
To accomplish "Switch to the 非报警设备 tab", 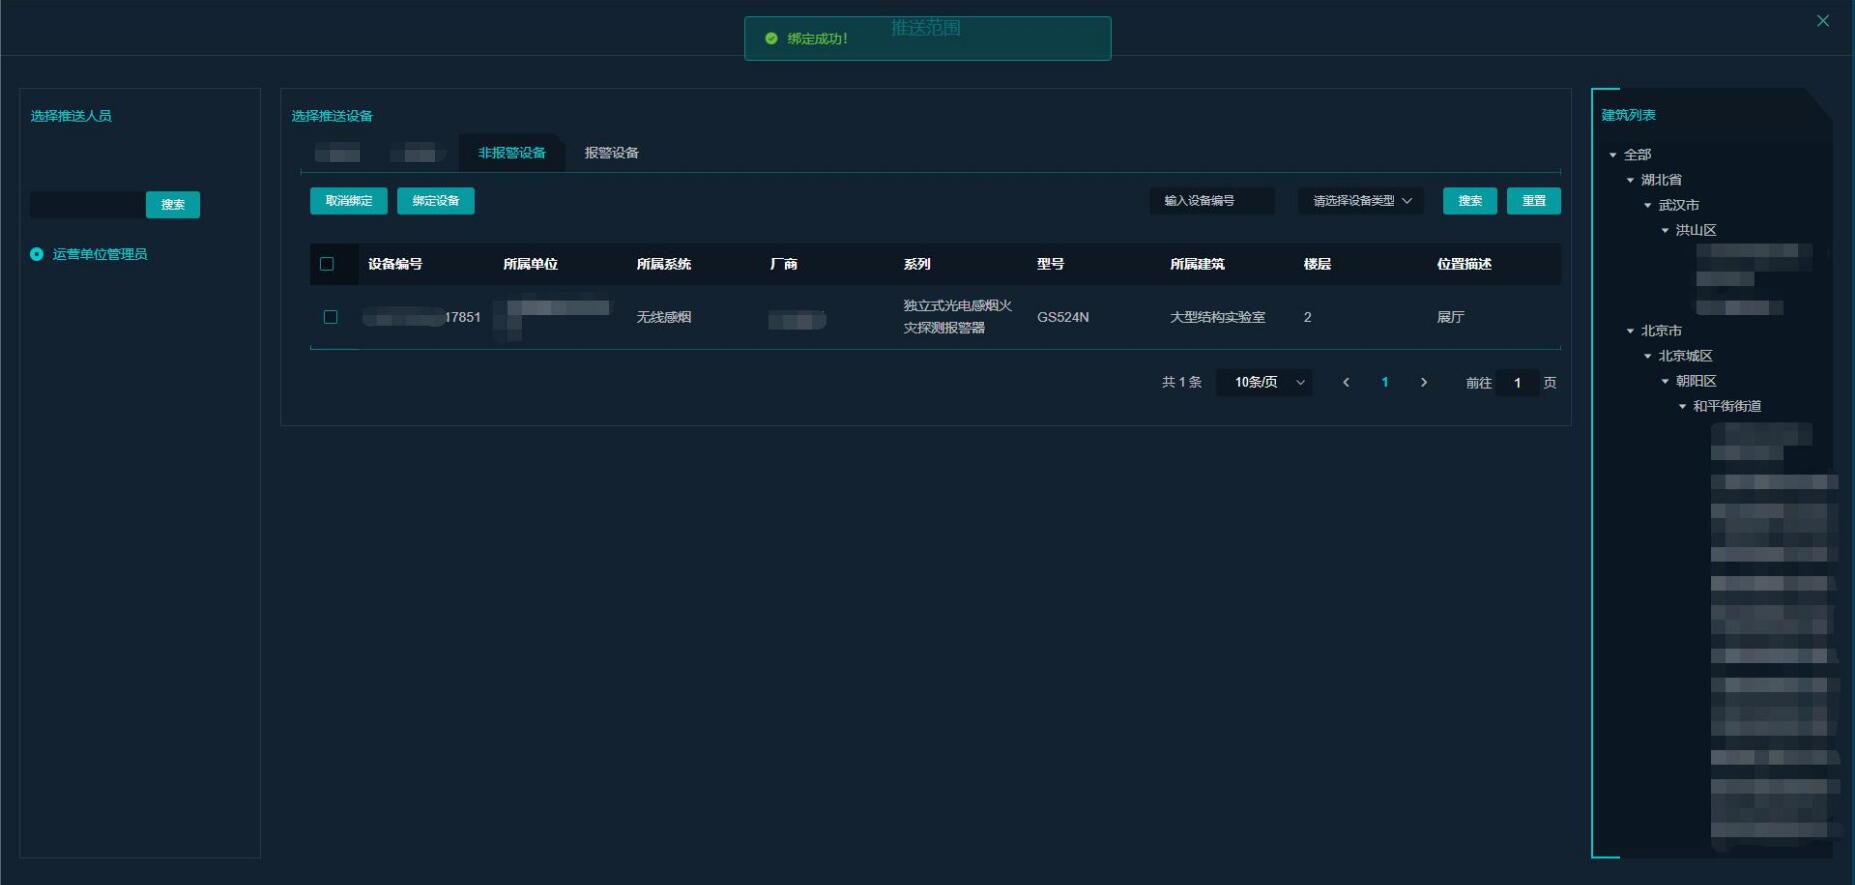I will 512,153.
